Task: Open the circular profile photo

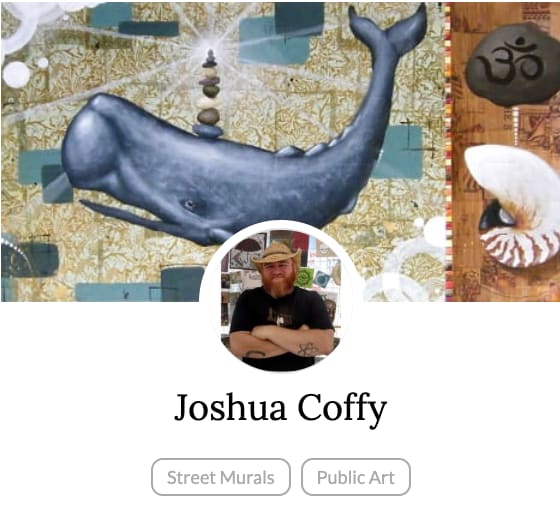Action: [x=280, y=299]
